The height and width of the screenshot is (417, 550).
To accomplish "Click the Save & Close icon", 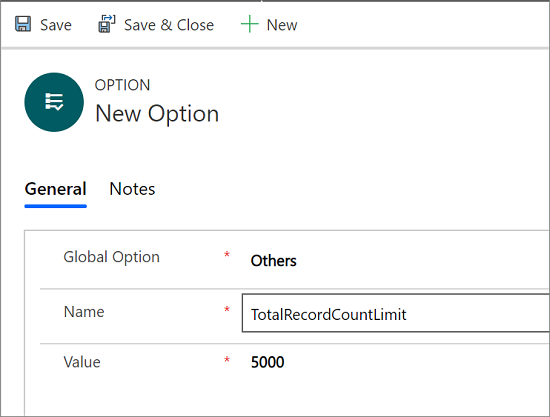I will click(107, 24).
